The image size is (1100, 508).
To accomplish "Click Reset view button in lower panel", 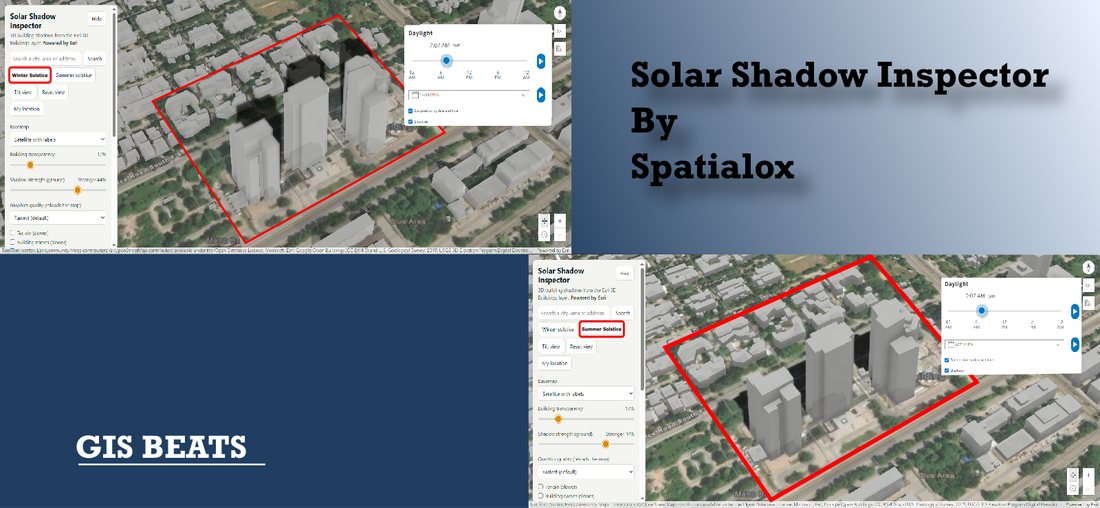I will tap(582, 347).
